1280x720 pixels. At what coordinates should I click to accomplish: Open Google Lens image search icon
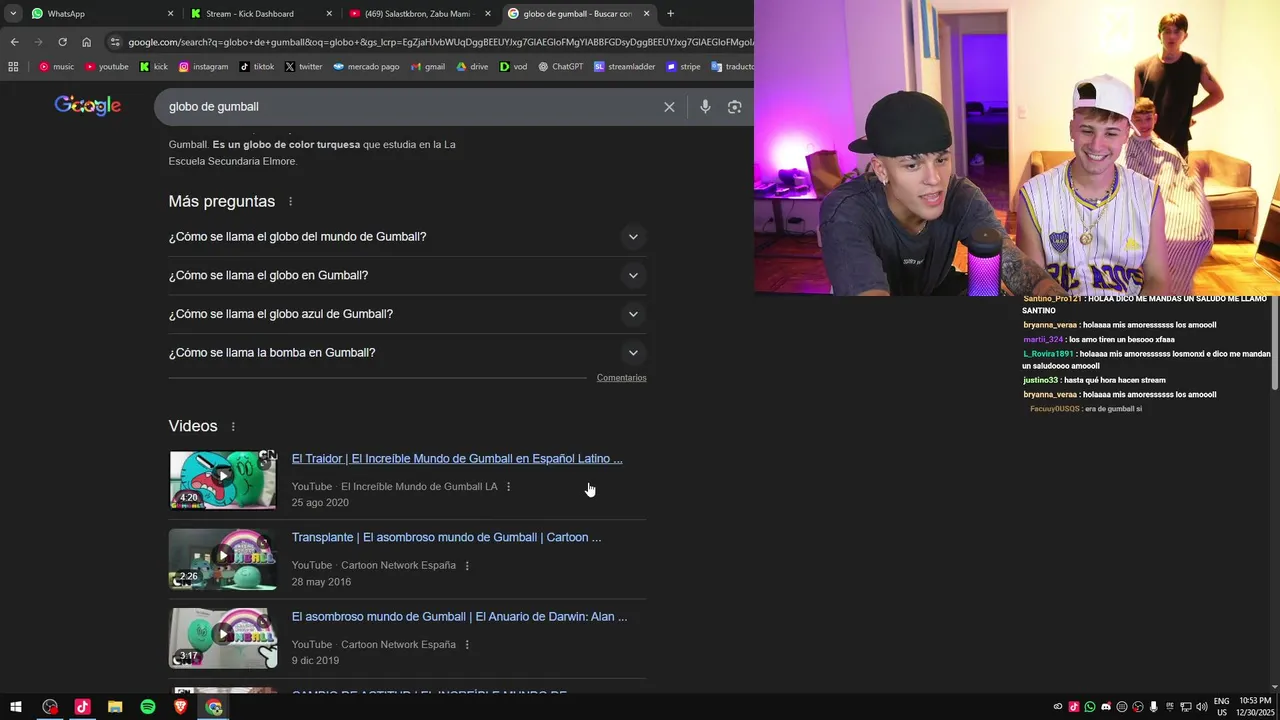(735, 107)
